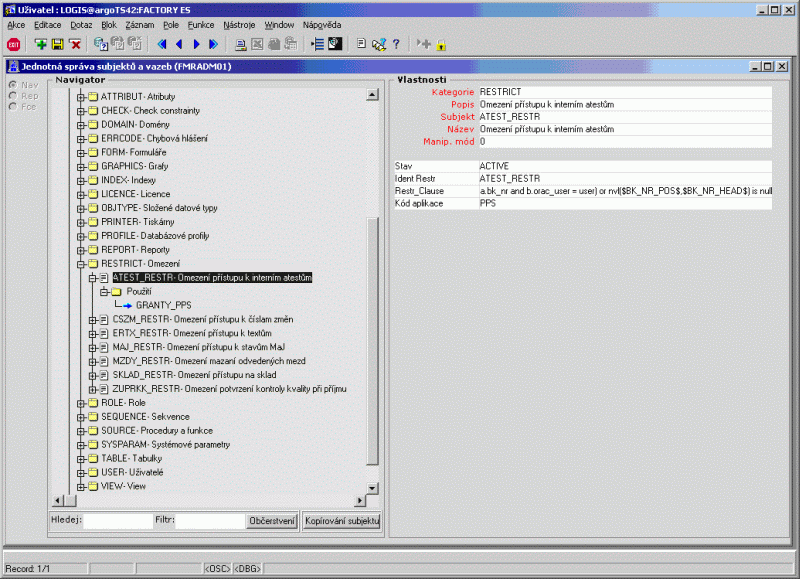Click navigator scrollbar up arrow
This screenshot has height=579, width=800.
(372, 95)
